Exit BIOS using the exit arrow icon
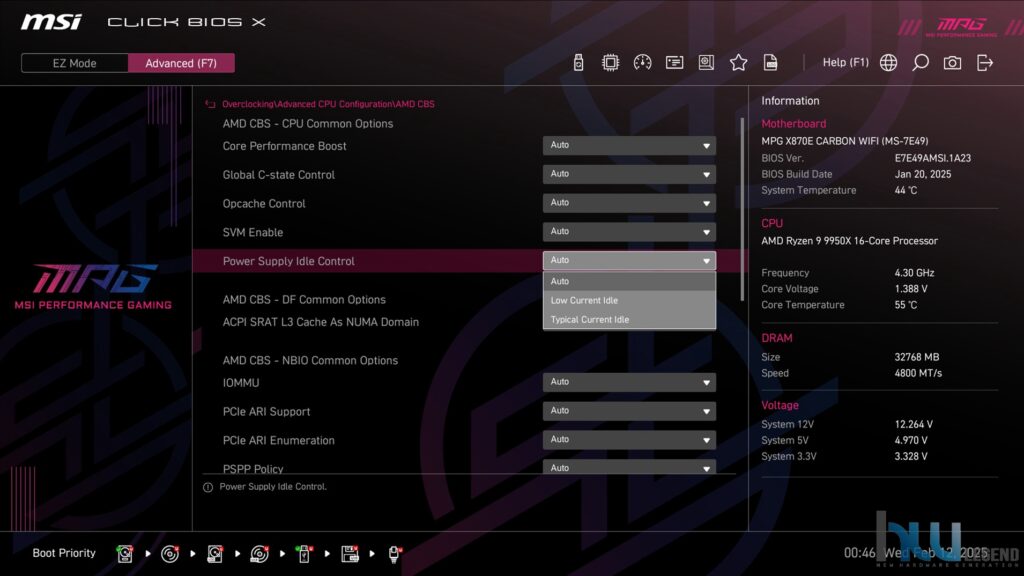The image size is (1024, 576). 985,63
